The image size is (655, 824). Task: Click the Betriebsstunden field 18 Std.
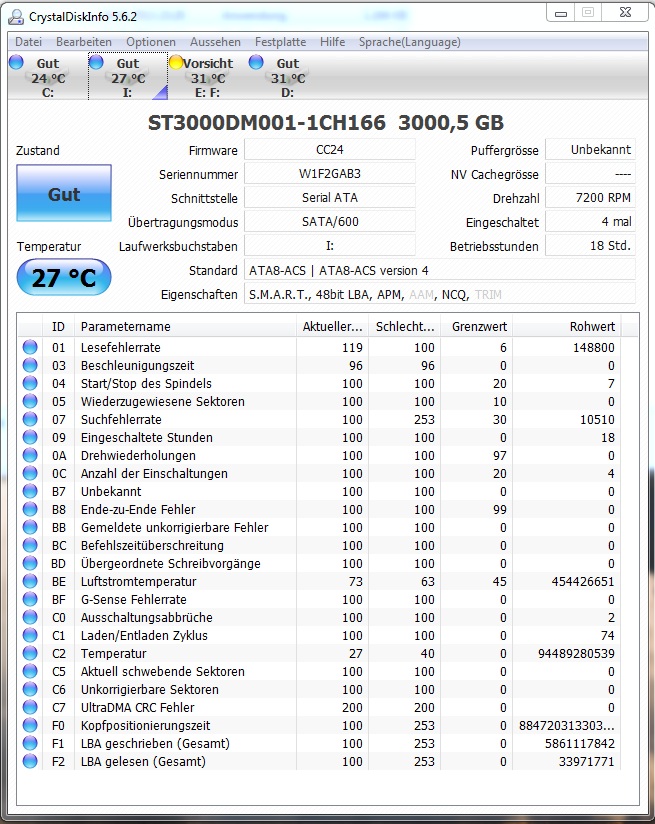[x=590, y=245]
